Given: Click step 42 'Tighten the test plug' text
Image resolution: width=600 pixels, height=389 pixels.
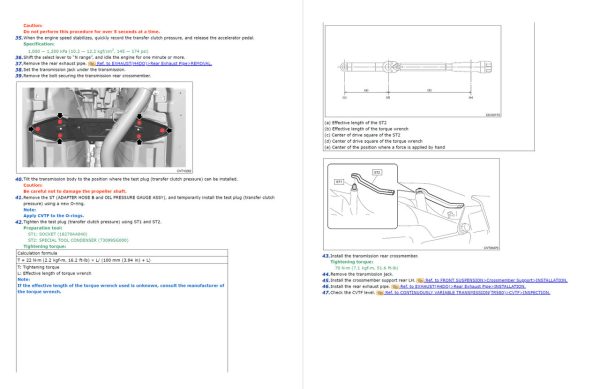Looking at the screenshot, I should click(x=92, y=222).
